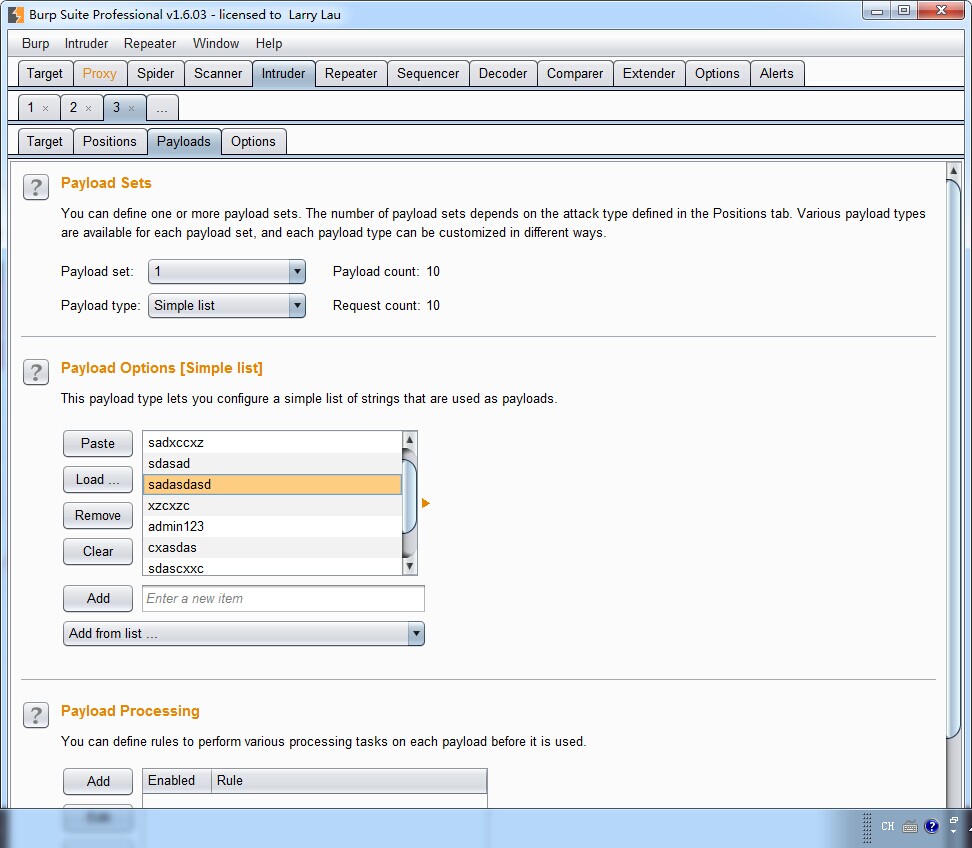This screenshot has width=972, height=848.
Task: Close Intruder attack tab 2
Action: point(89,108)
